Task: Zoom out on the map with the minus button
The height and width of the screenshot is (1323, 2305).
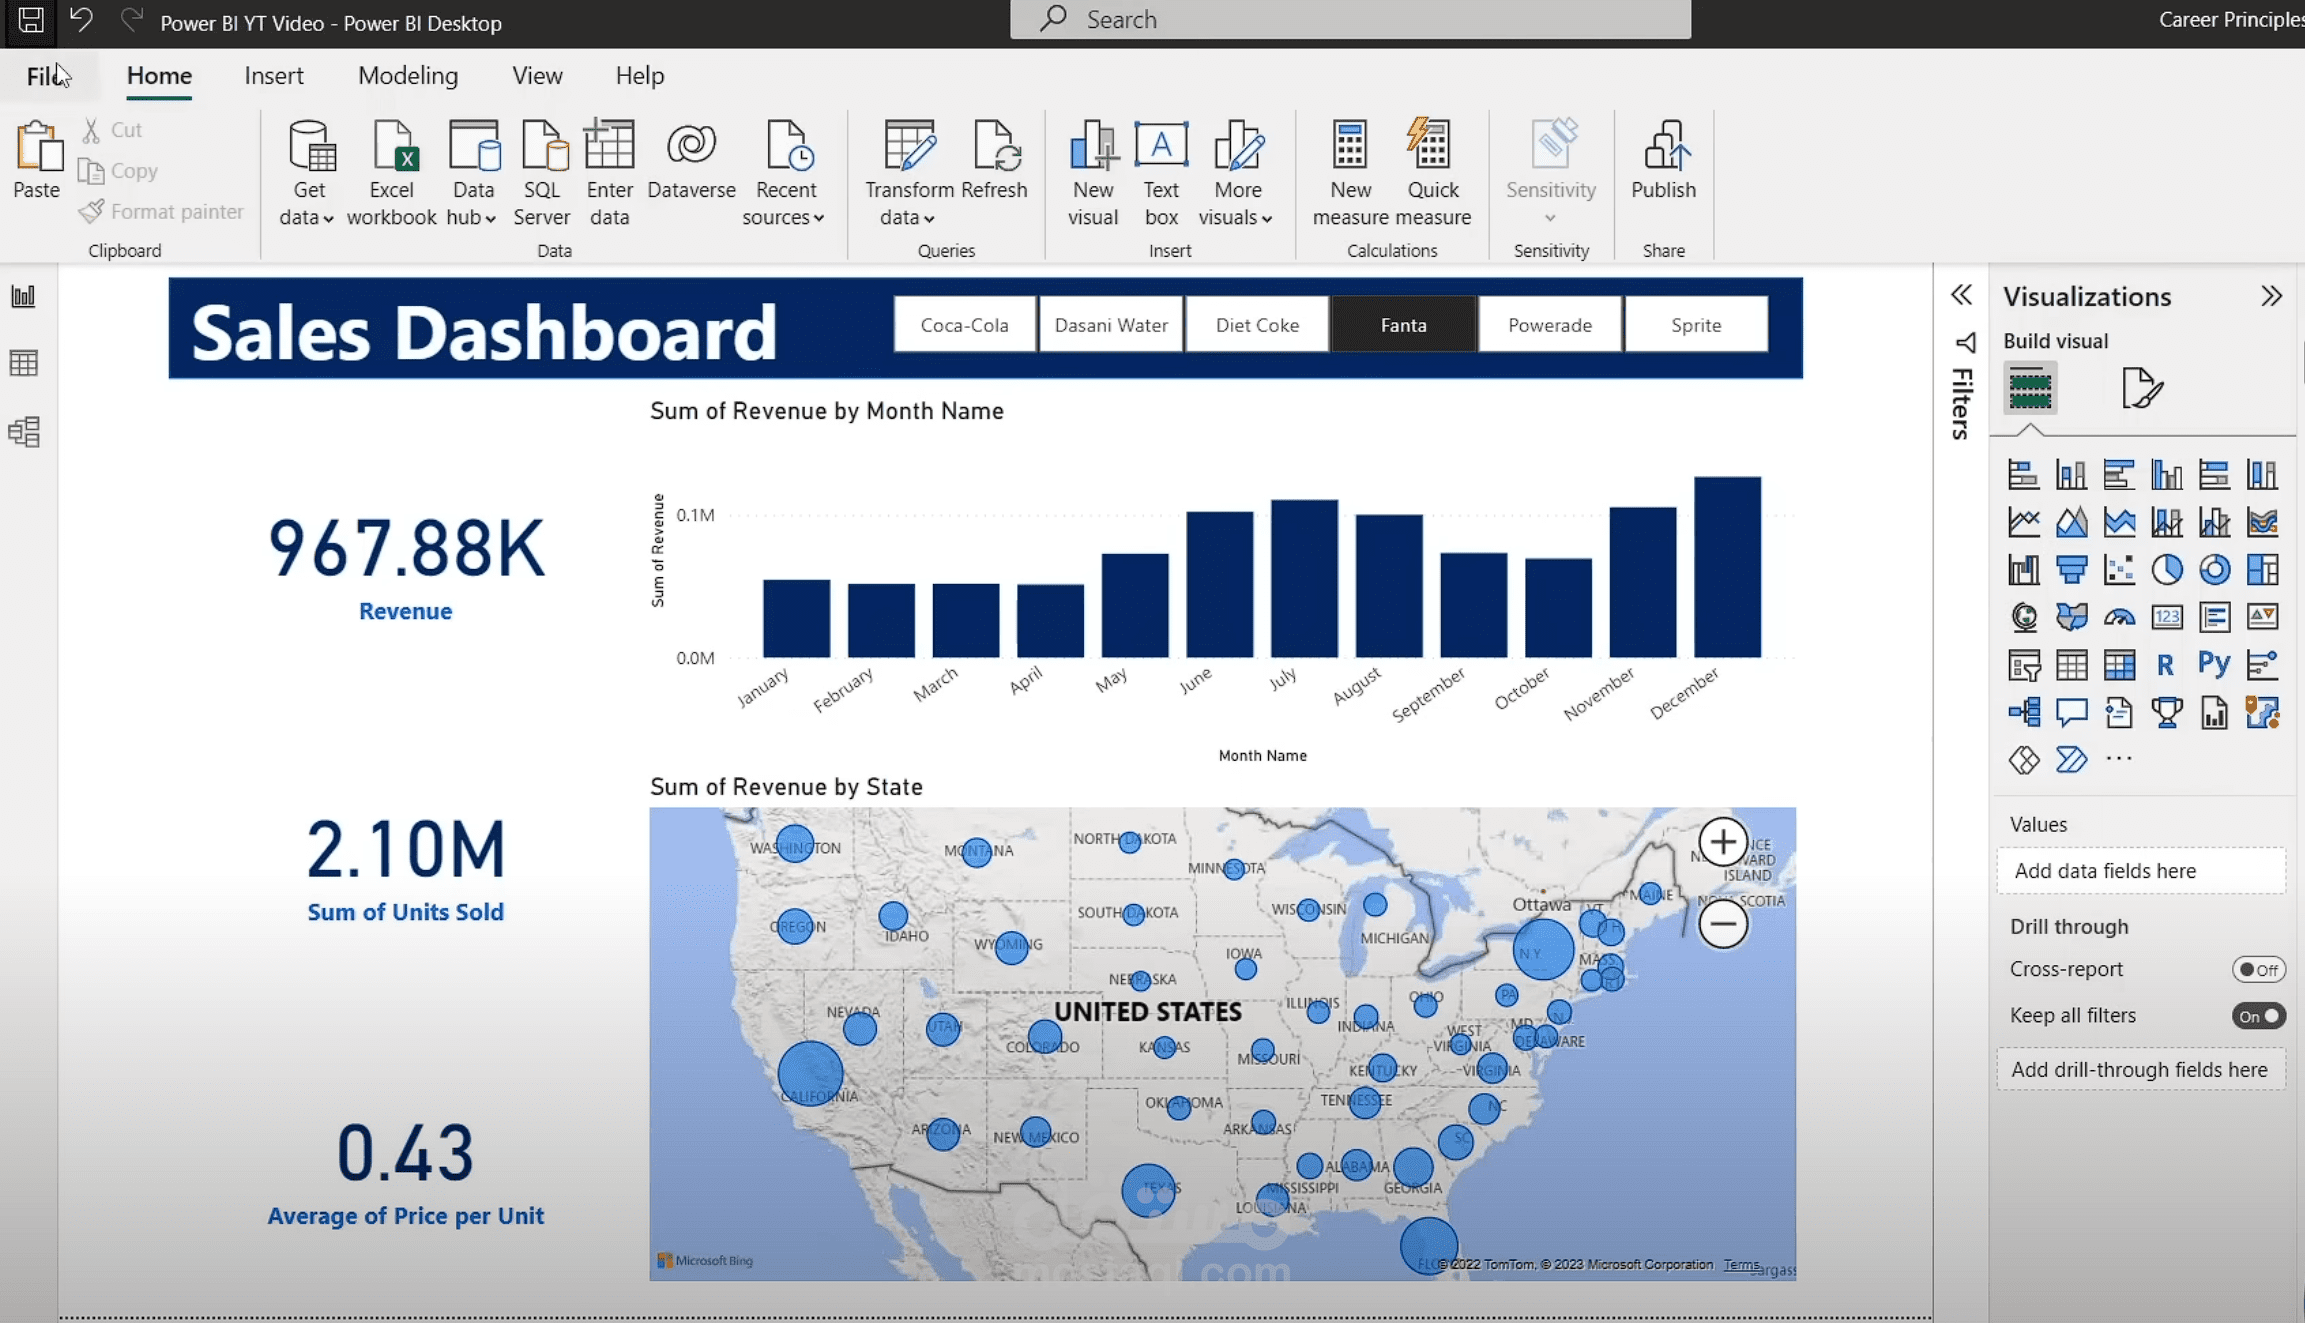Action: (x=1722, y=924)
